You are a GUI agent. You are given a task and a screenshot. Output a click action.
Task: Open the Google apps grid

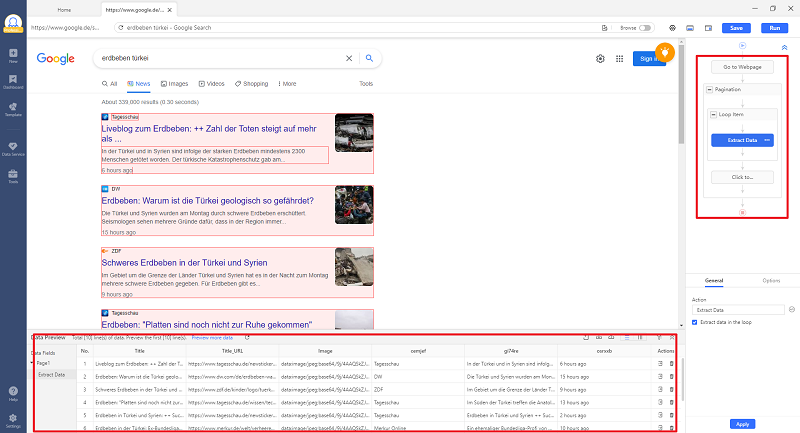tap(619, 59)
